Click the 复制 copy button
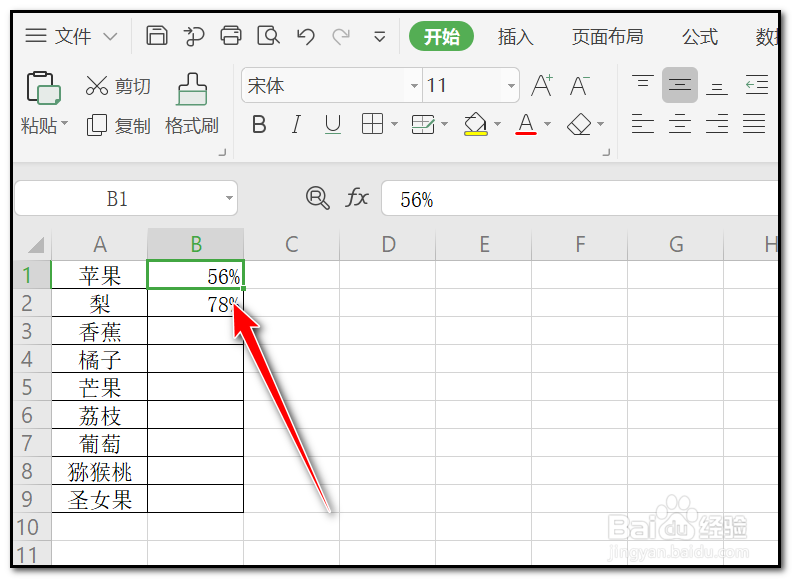Viewport: 792px width, 579px height. (x=119, y=125)
